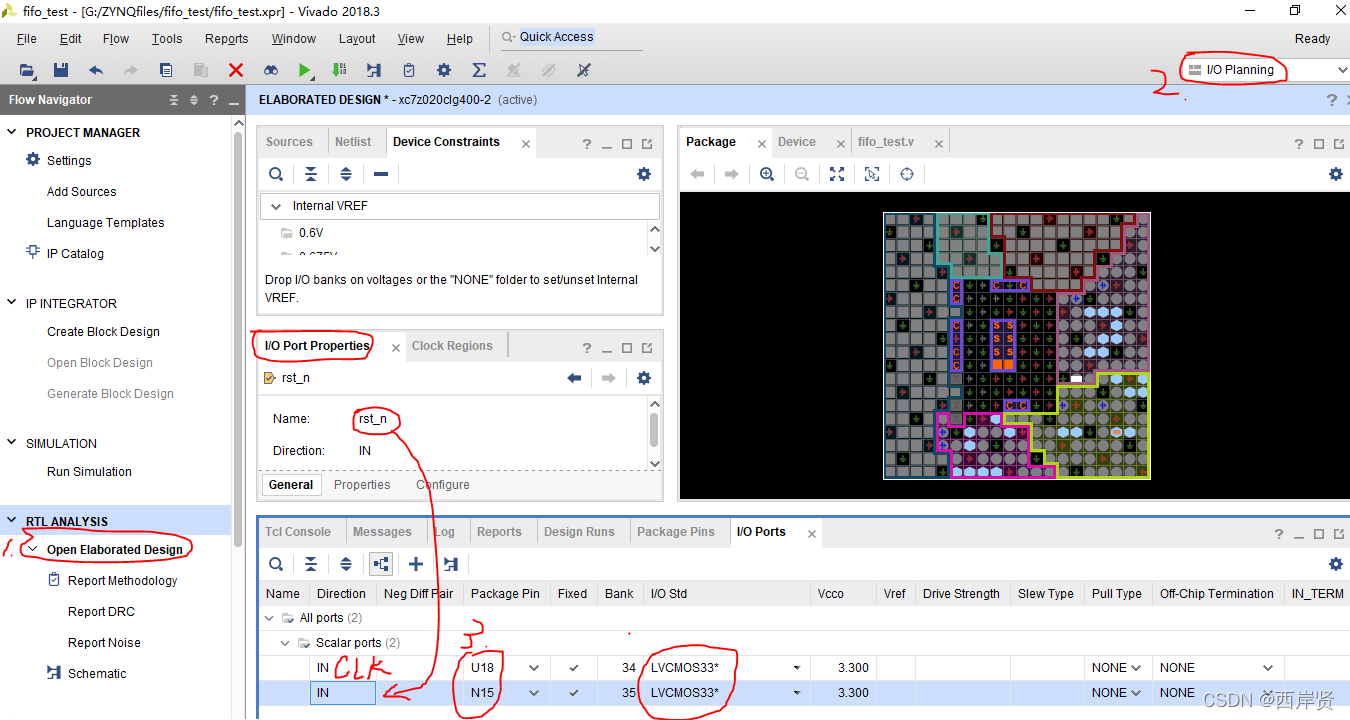Click the Sigma reports toolbar icon
Image resolution: width=1350 pixels, height=720 pixels.
coord(479,70)
